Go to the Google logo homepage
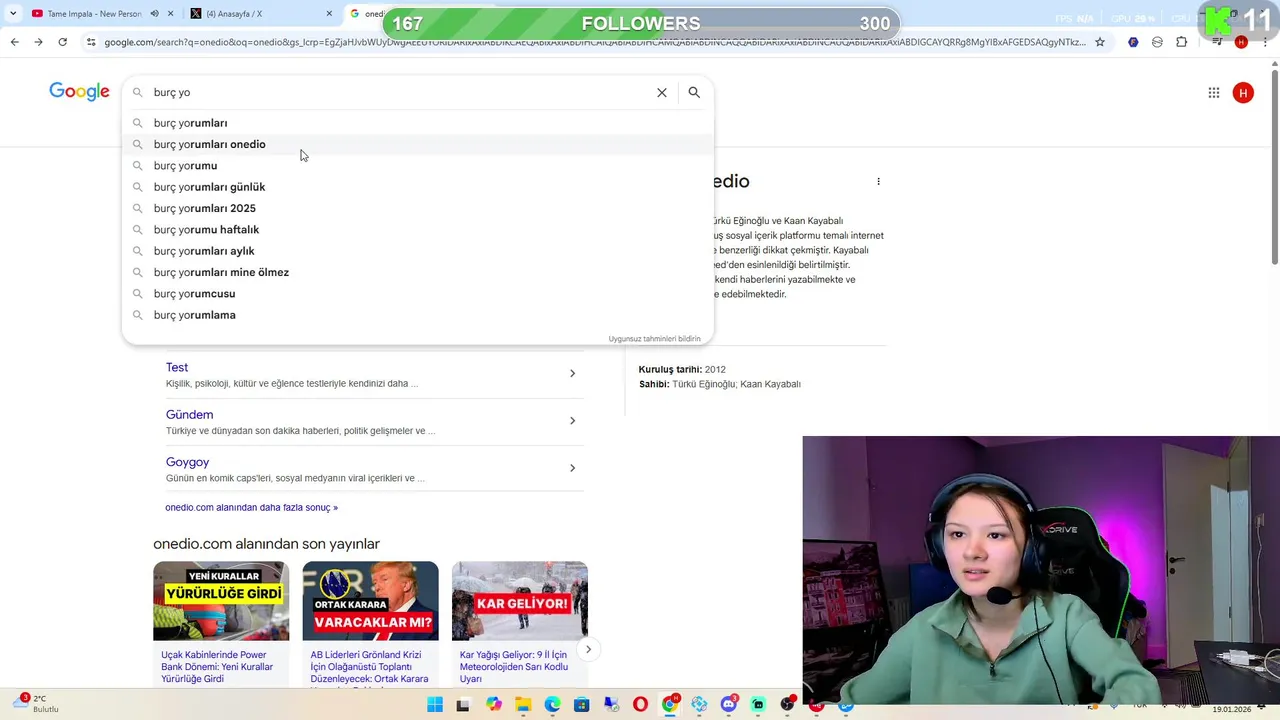Viewport: 1280px width, 720px height. click(79, 92)
